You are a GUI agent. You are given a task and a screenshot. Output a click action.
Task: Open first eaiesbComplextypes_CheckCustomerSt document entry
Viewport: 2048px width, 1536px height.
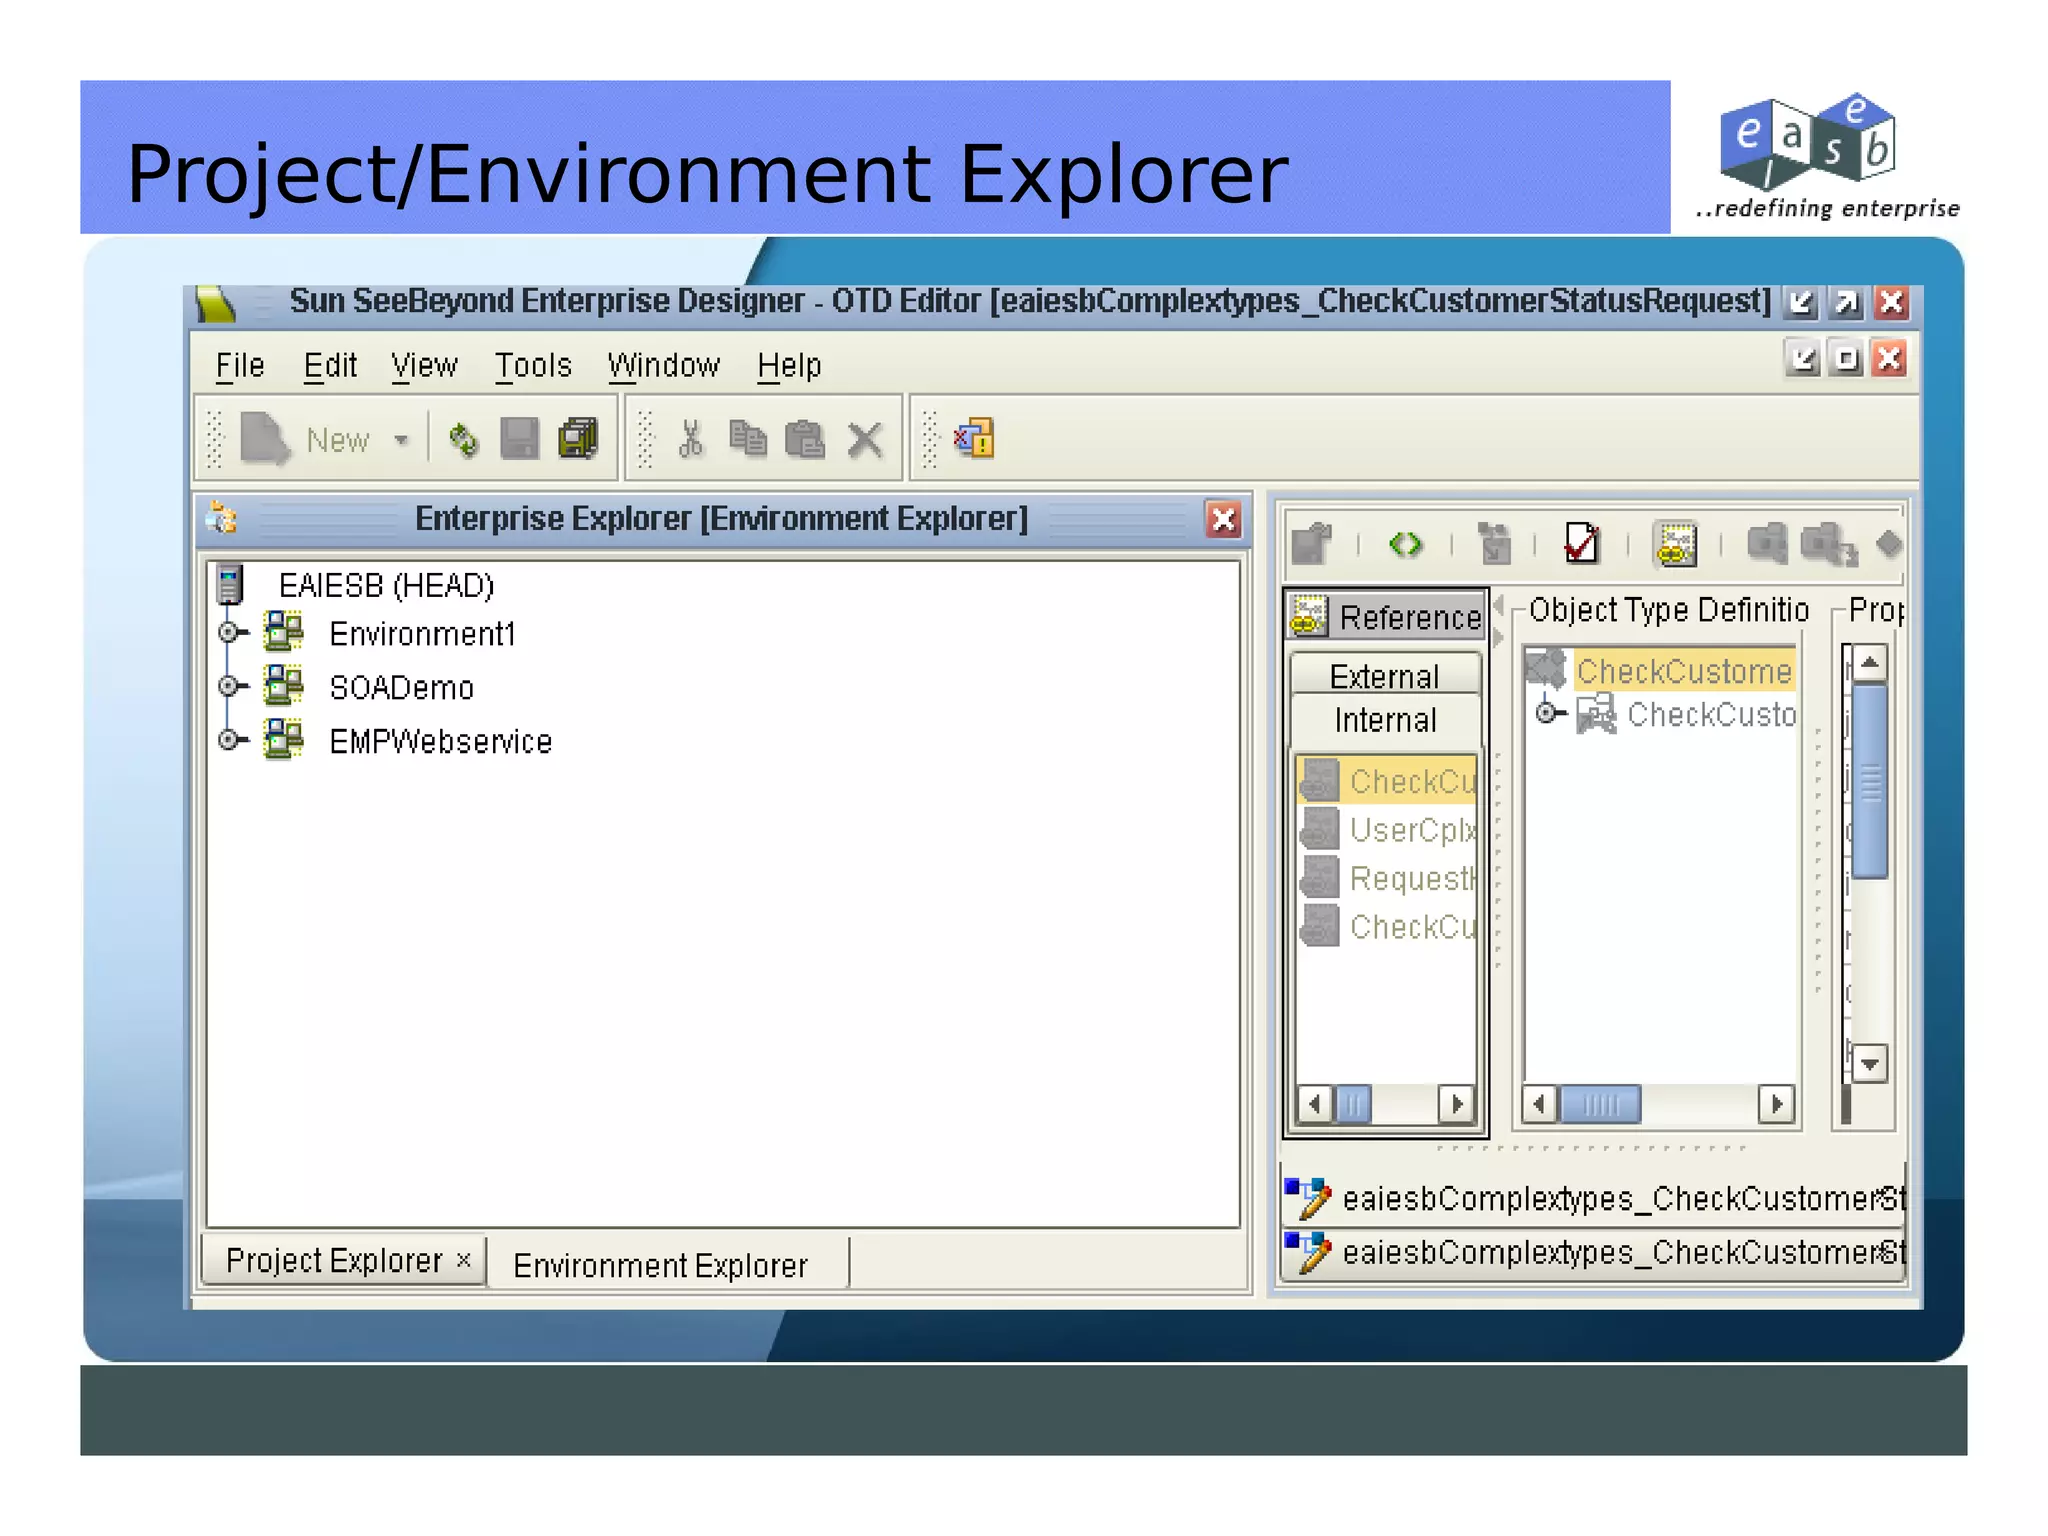pyautogui.click(x=1594, y=1198)
